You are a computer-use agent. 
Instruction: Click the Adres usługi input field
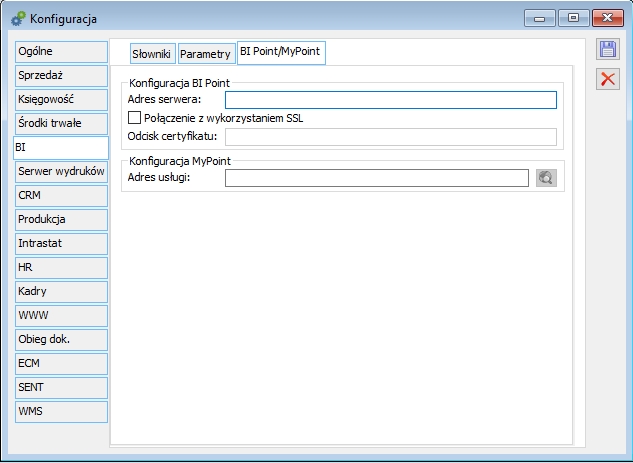377,178
